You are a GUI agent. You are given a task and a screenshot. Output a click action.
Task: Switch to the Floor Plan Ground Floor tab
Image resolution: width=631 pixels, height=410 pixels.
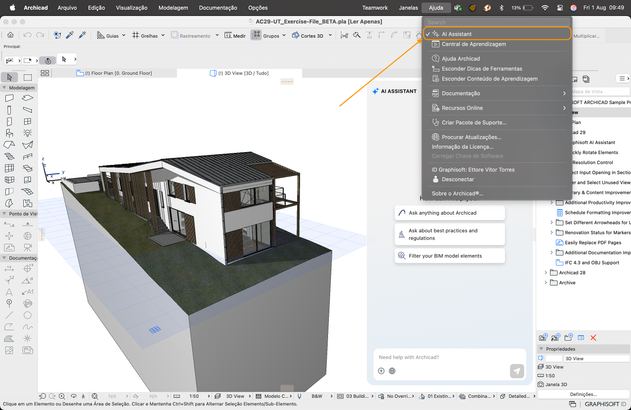120,73
